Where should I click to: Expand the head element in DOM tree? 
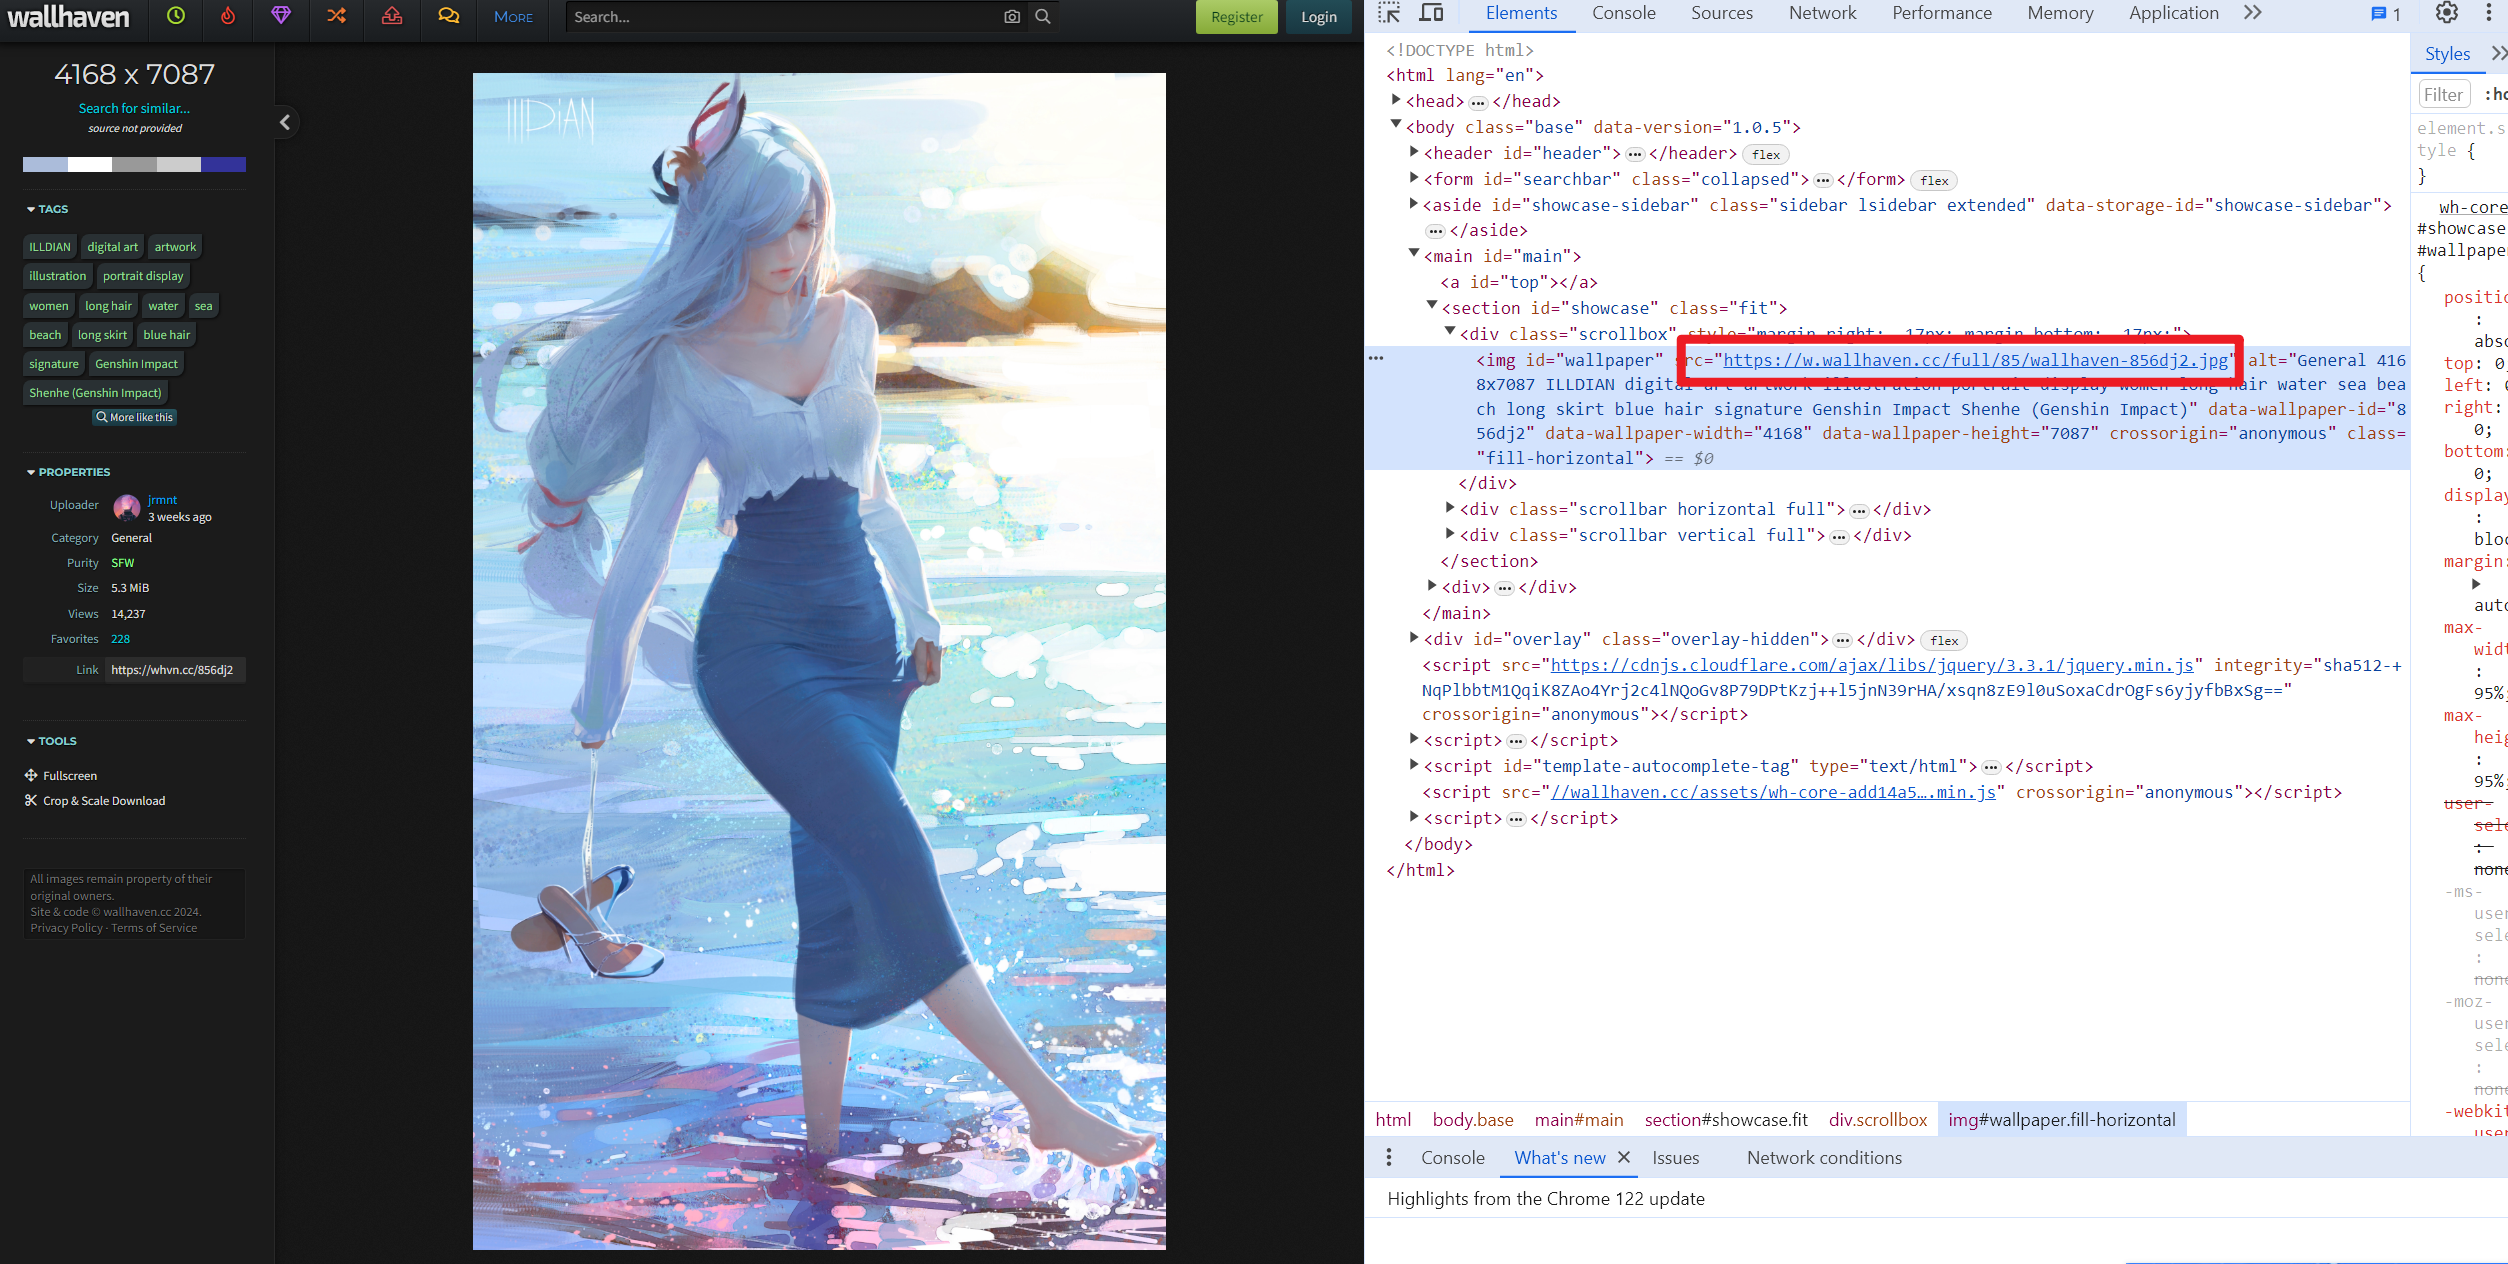pyautogui.click(x=1396, y=100)
